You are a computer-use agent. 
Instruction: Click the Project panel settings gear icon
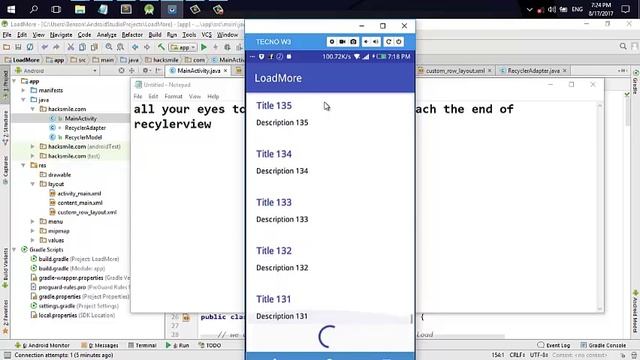pos(145,71)
